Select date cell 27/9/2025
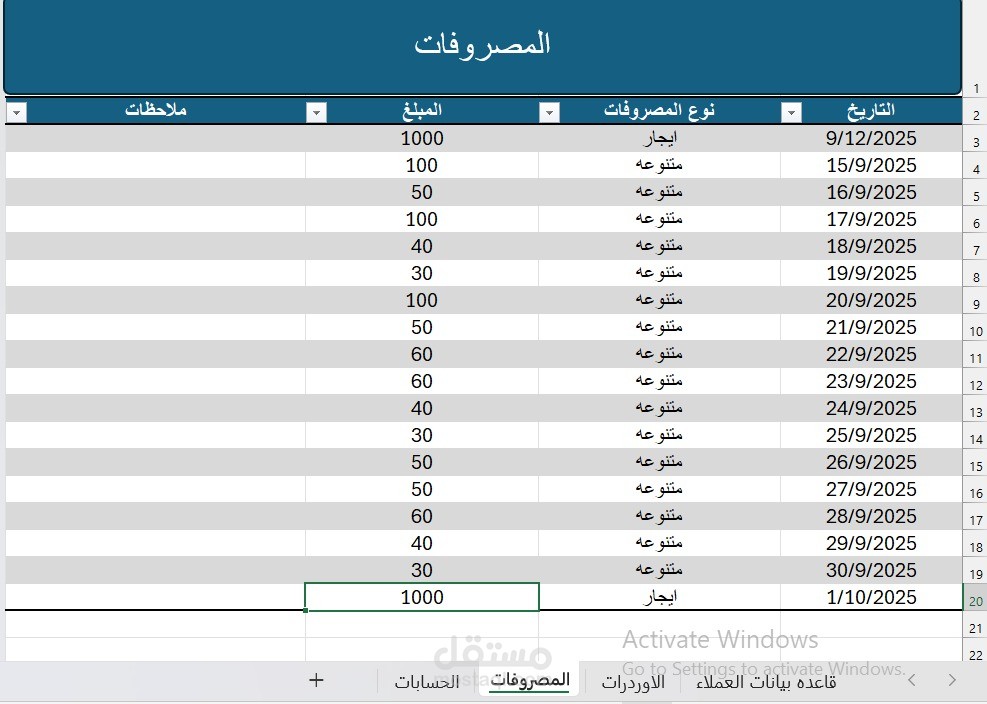The height and width of the screenshot is (704, 987). 871,489
